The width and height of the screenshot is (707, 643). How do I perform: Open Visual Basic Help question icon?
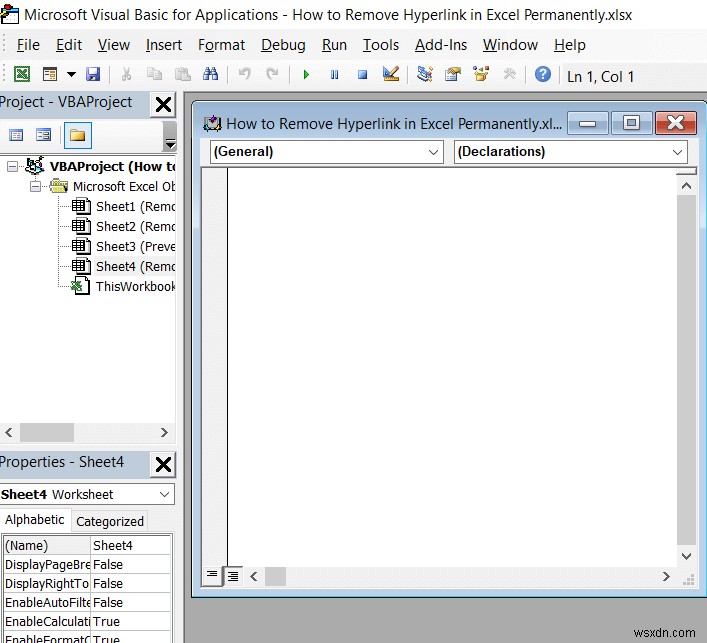click(543, 74)
